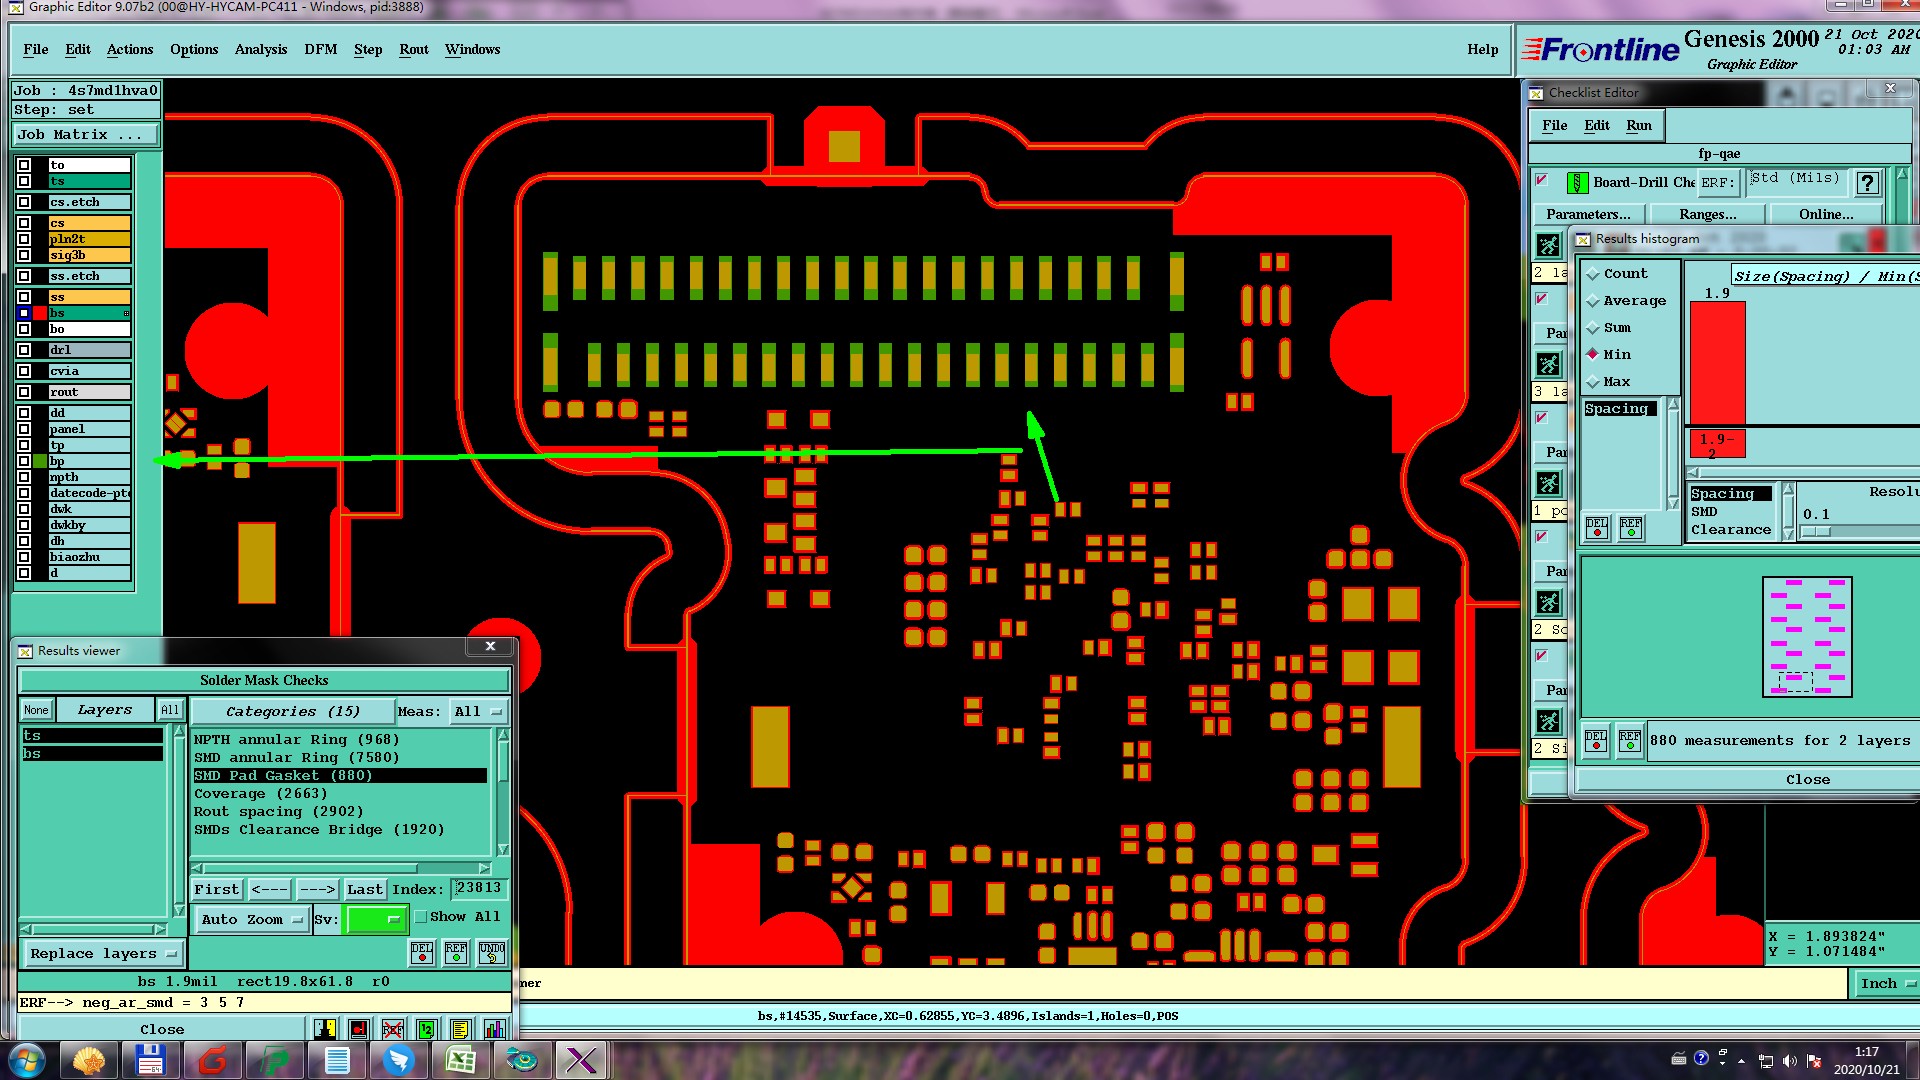1920x1080 pixels.
Task: Open the Excel icon in taskbar
Action: [460, 1060]
